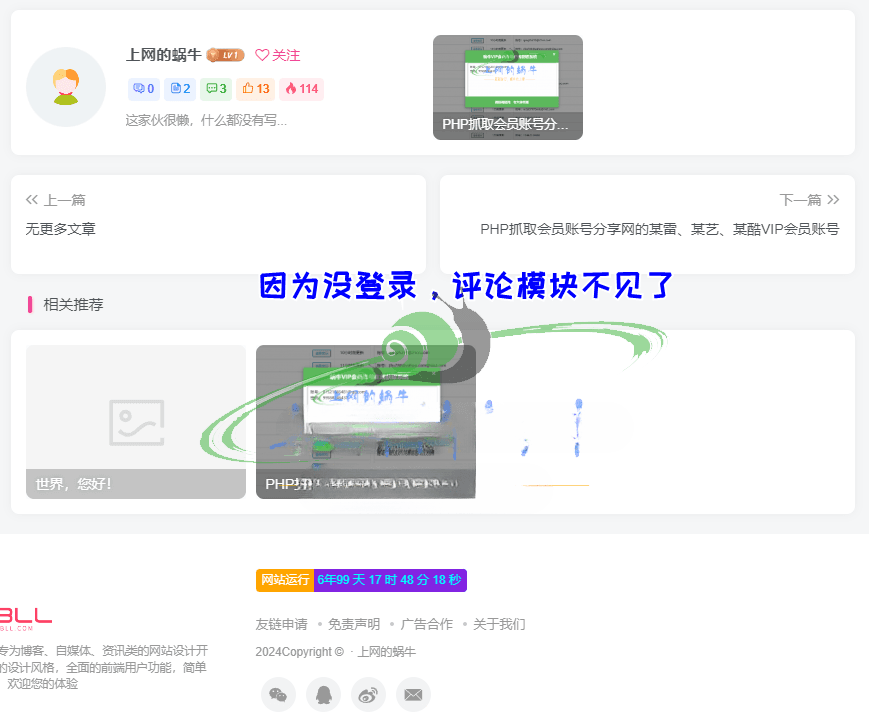Click the 友链申请 footer link
The width and height of the screenshot is (869, 719).
[281, 624]
